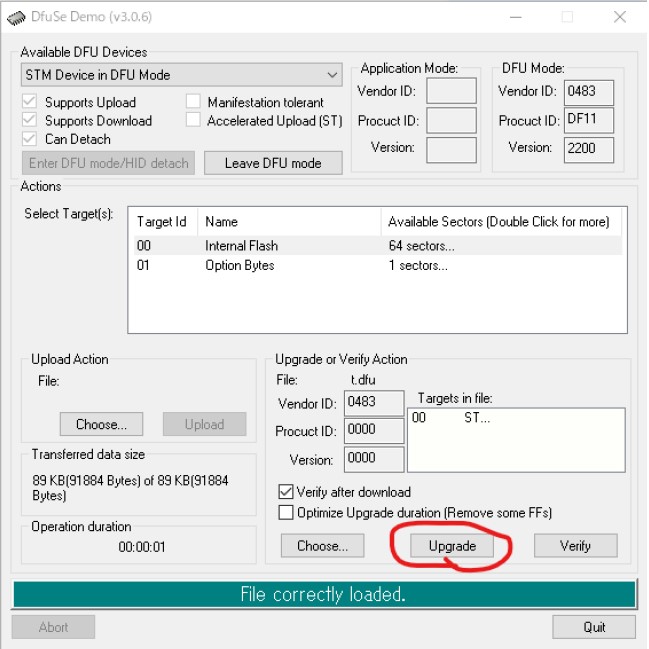Click the Abort button
The image size is (649, 649).
(53, 627)
